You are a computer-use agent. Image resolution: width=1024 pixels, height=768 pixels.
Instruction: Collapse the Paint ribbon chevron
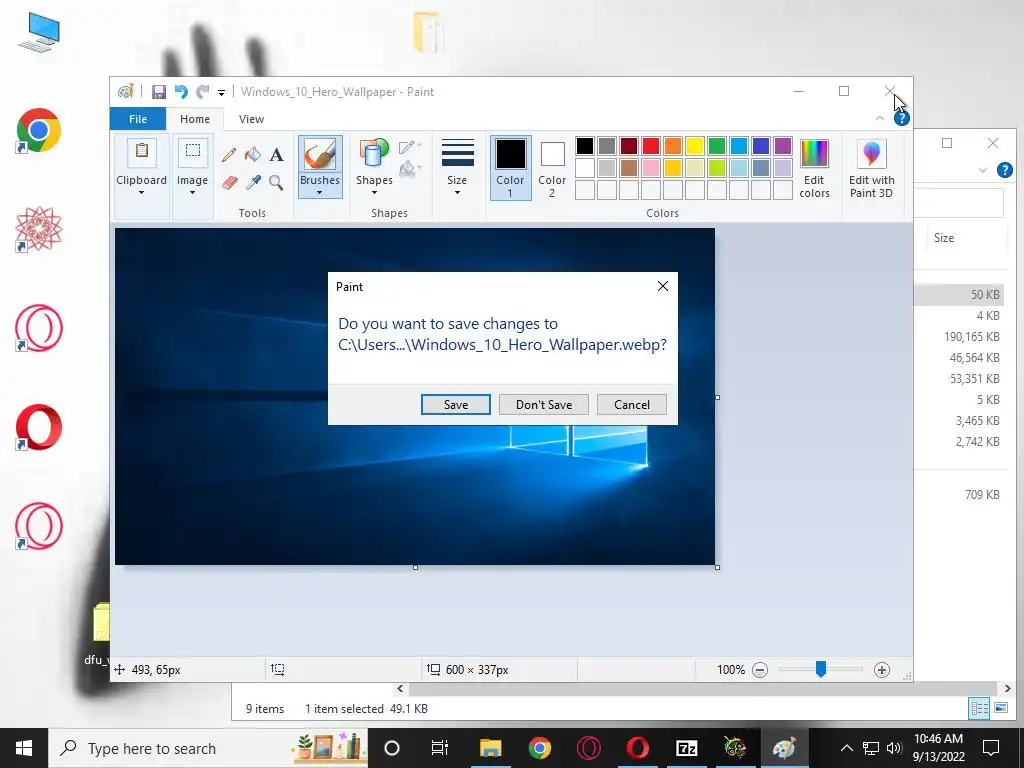tap(880, 118)
